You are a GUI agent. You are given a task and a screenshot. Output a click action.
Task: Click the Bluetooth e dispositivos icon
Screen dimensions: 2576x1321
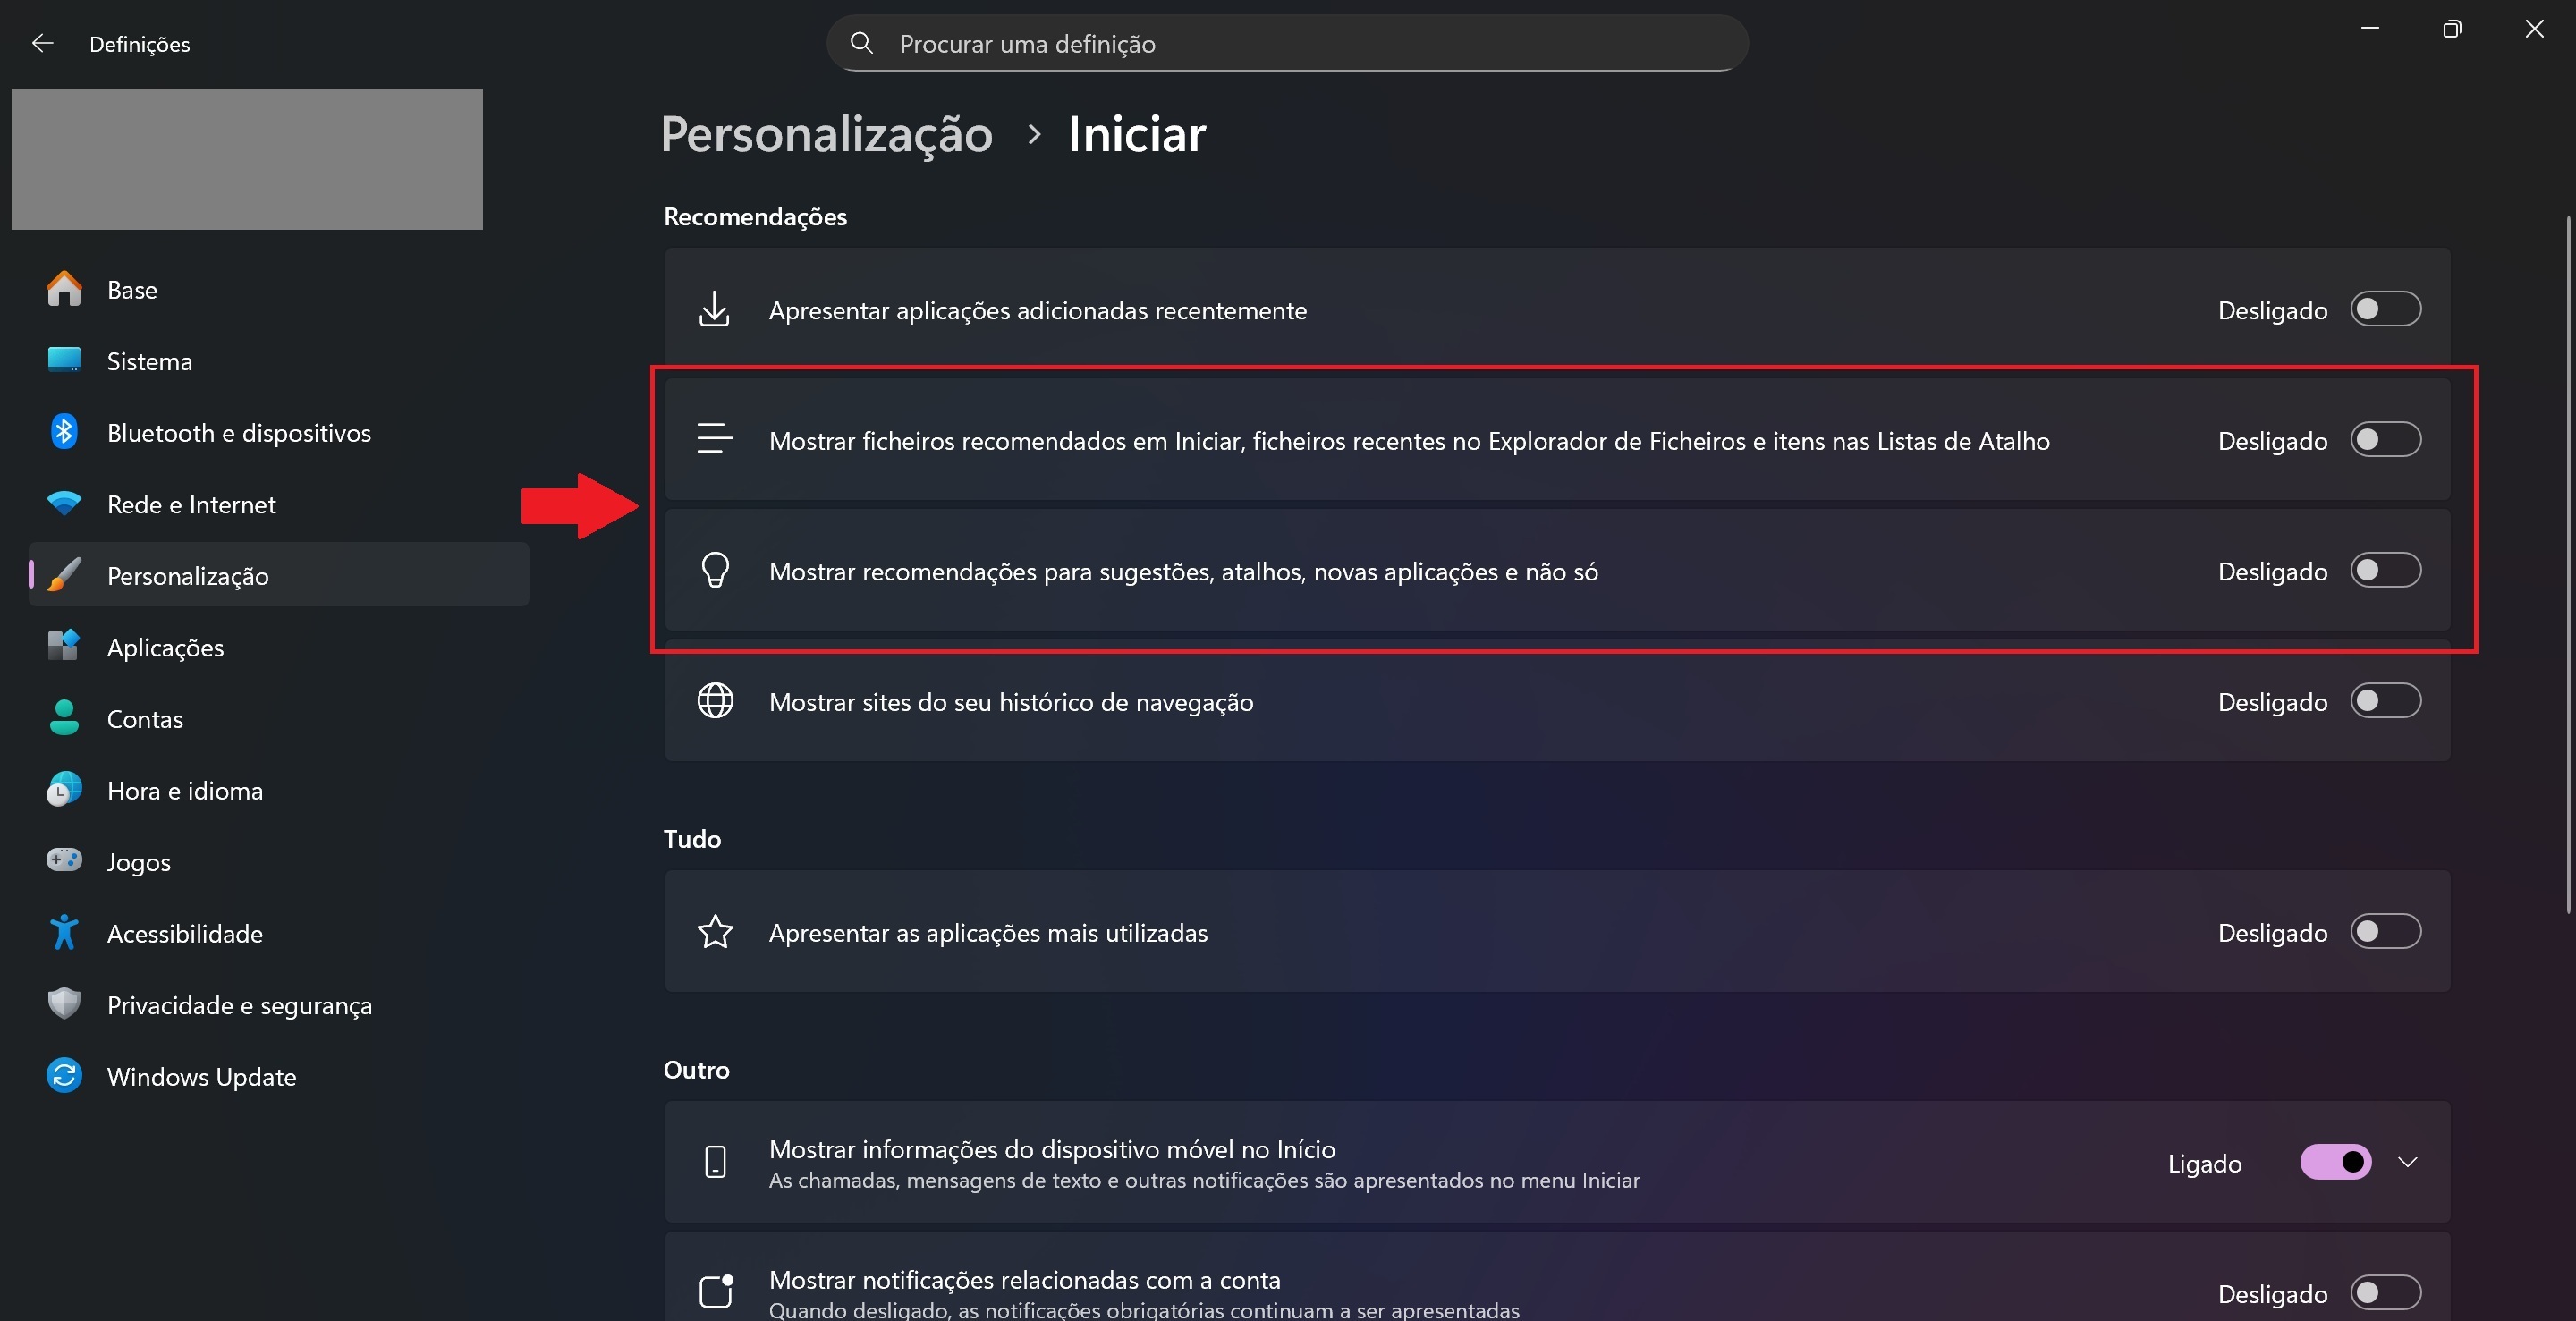pyautogui.click(x=64, y=432)
